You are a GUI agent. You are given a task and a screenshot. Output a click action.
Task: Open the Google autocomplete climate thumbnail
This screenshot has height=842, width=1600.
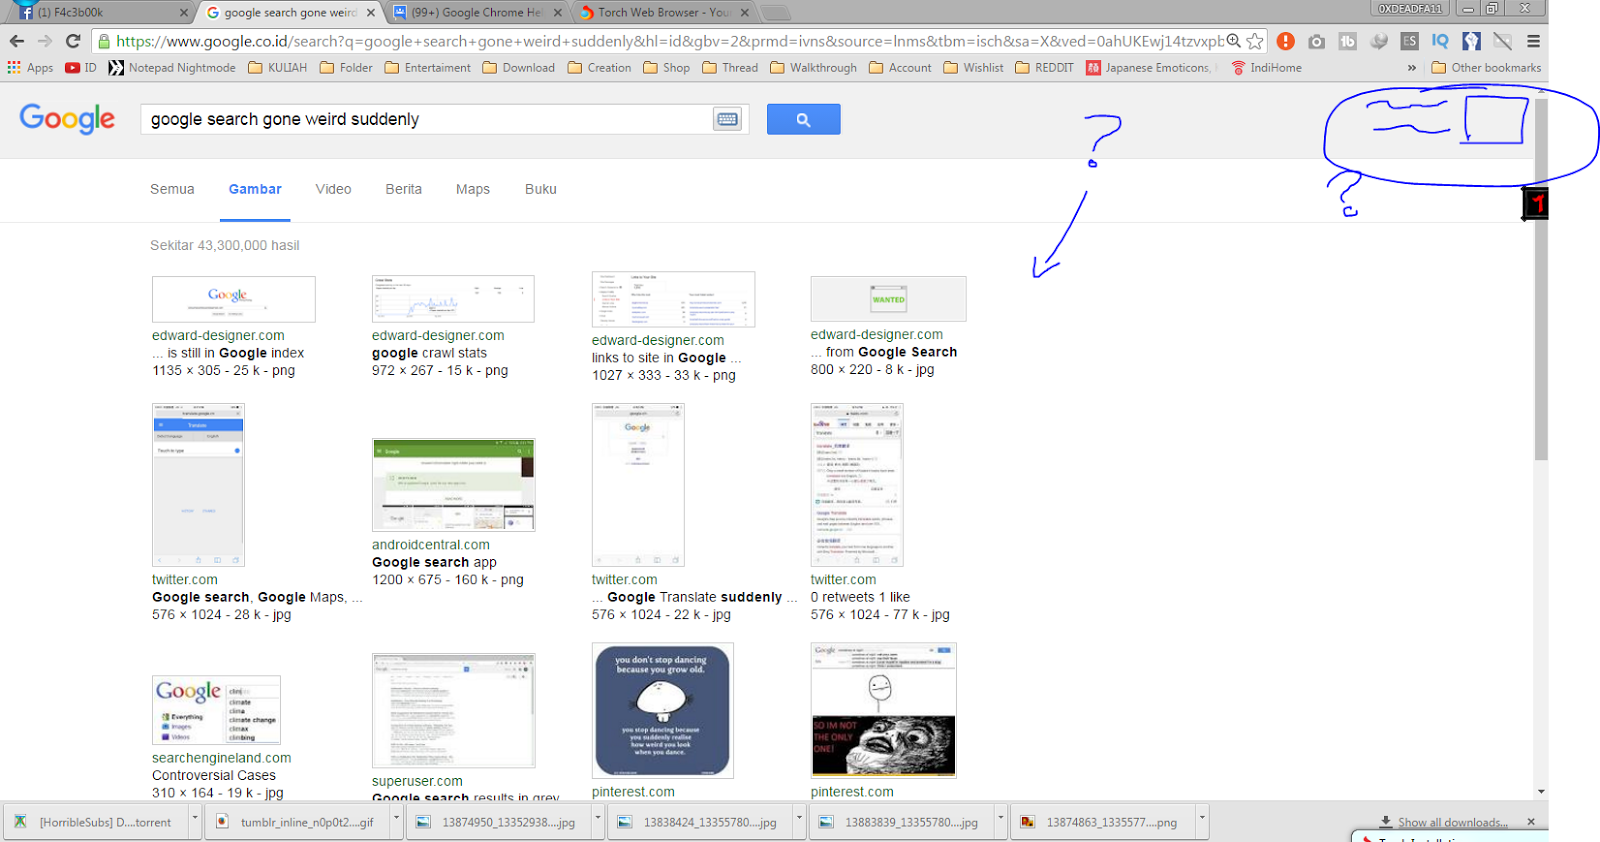(x=216, y=710)
